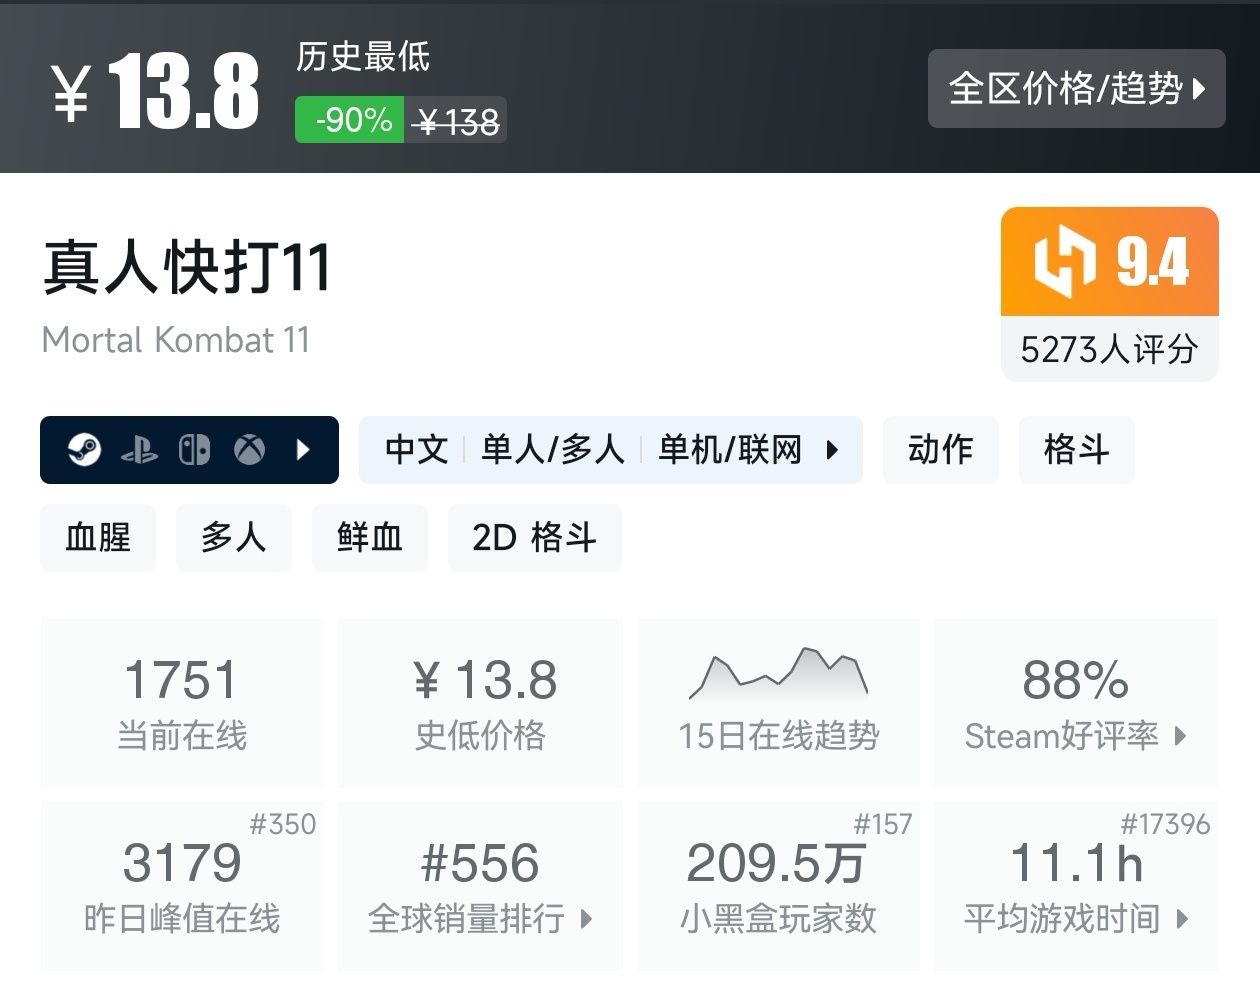Open the 1751 当前在线 stat card
This screenshot has height=985, width=1260.
click(x=182, y=703)
